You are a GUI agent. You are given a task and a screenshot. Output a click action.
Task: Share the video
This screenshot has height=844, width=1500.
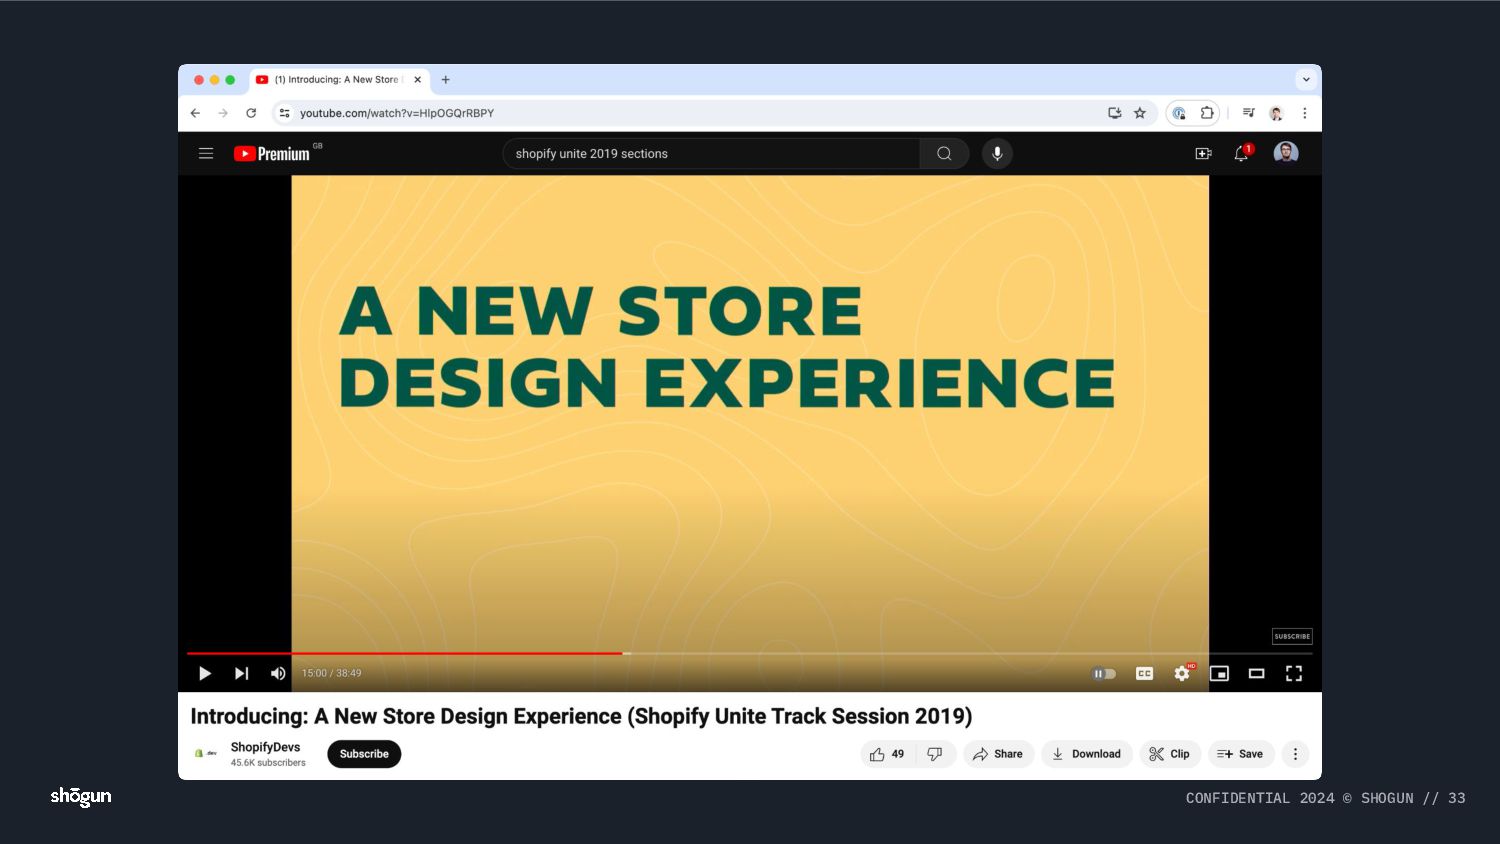(998, 754)
